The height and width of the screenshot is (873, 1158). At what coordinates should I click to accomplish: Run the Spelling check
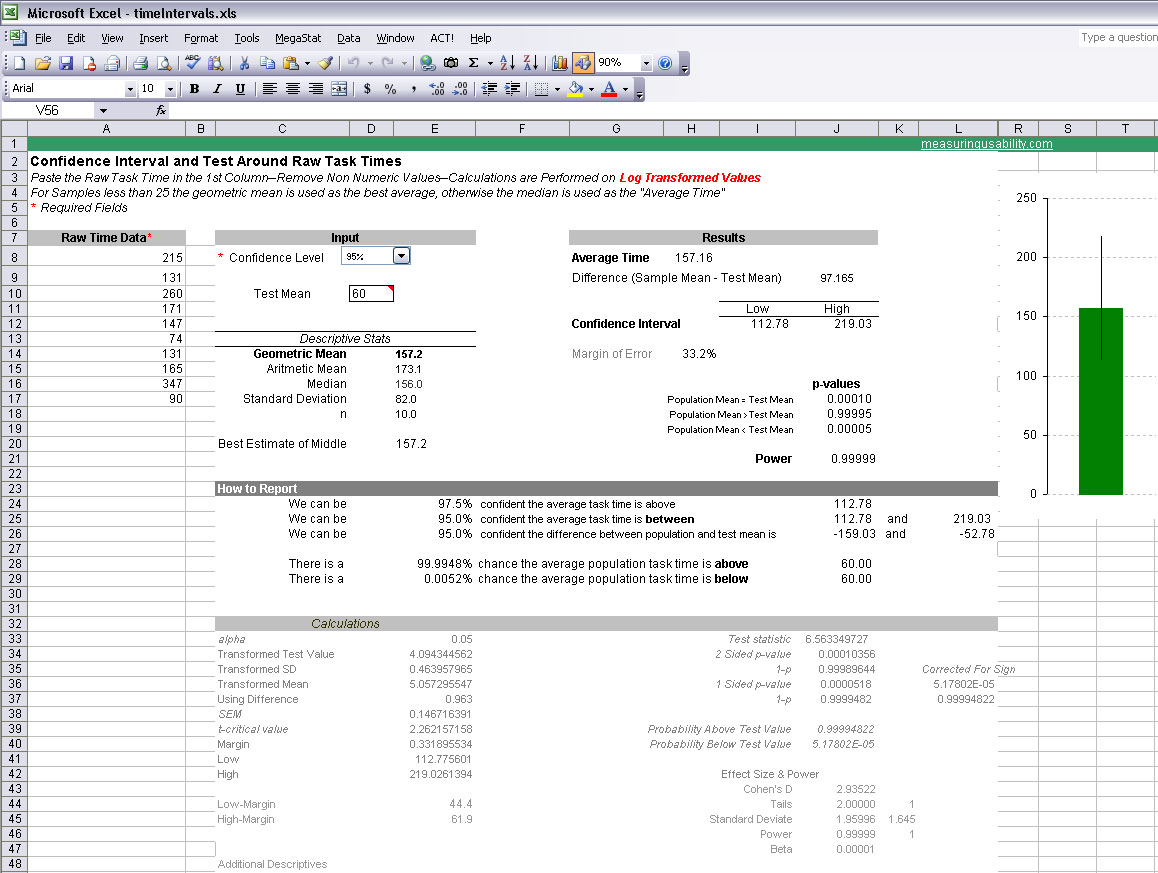pos(192,64)
